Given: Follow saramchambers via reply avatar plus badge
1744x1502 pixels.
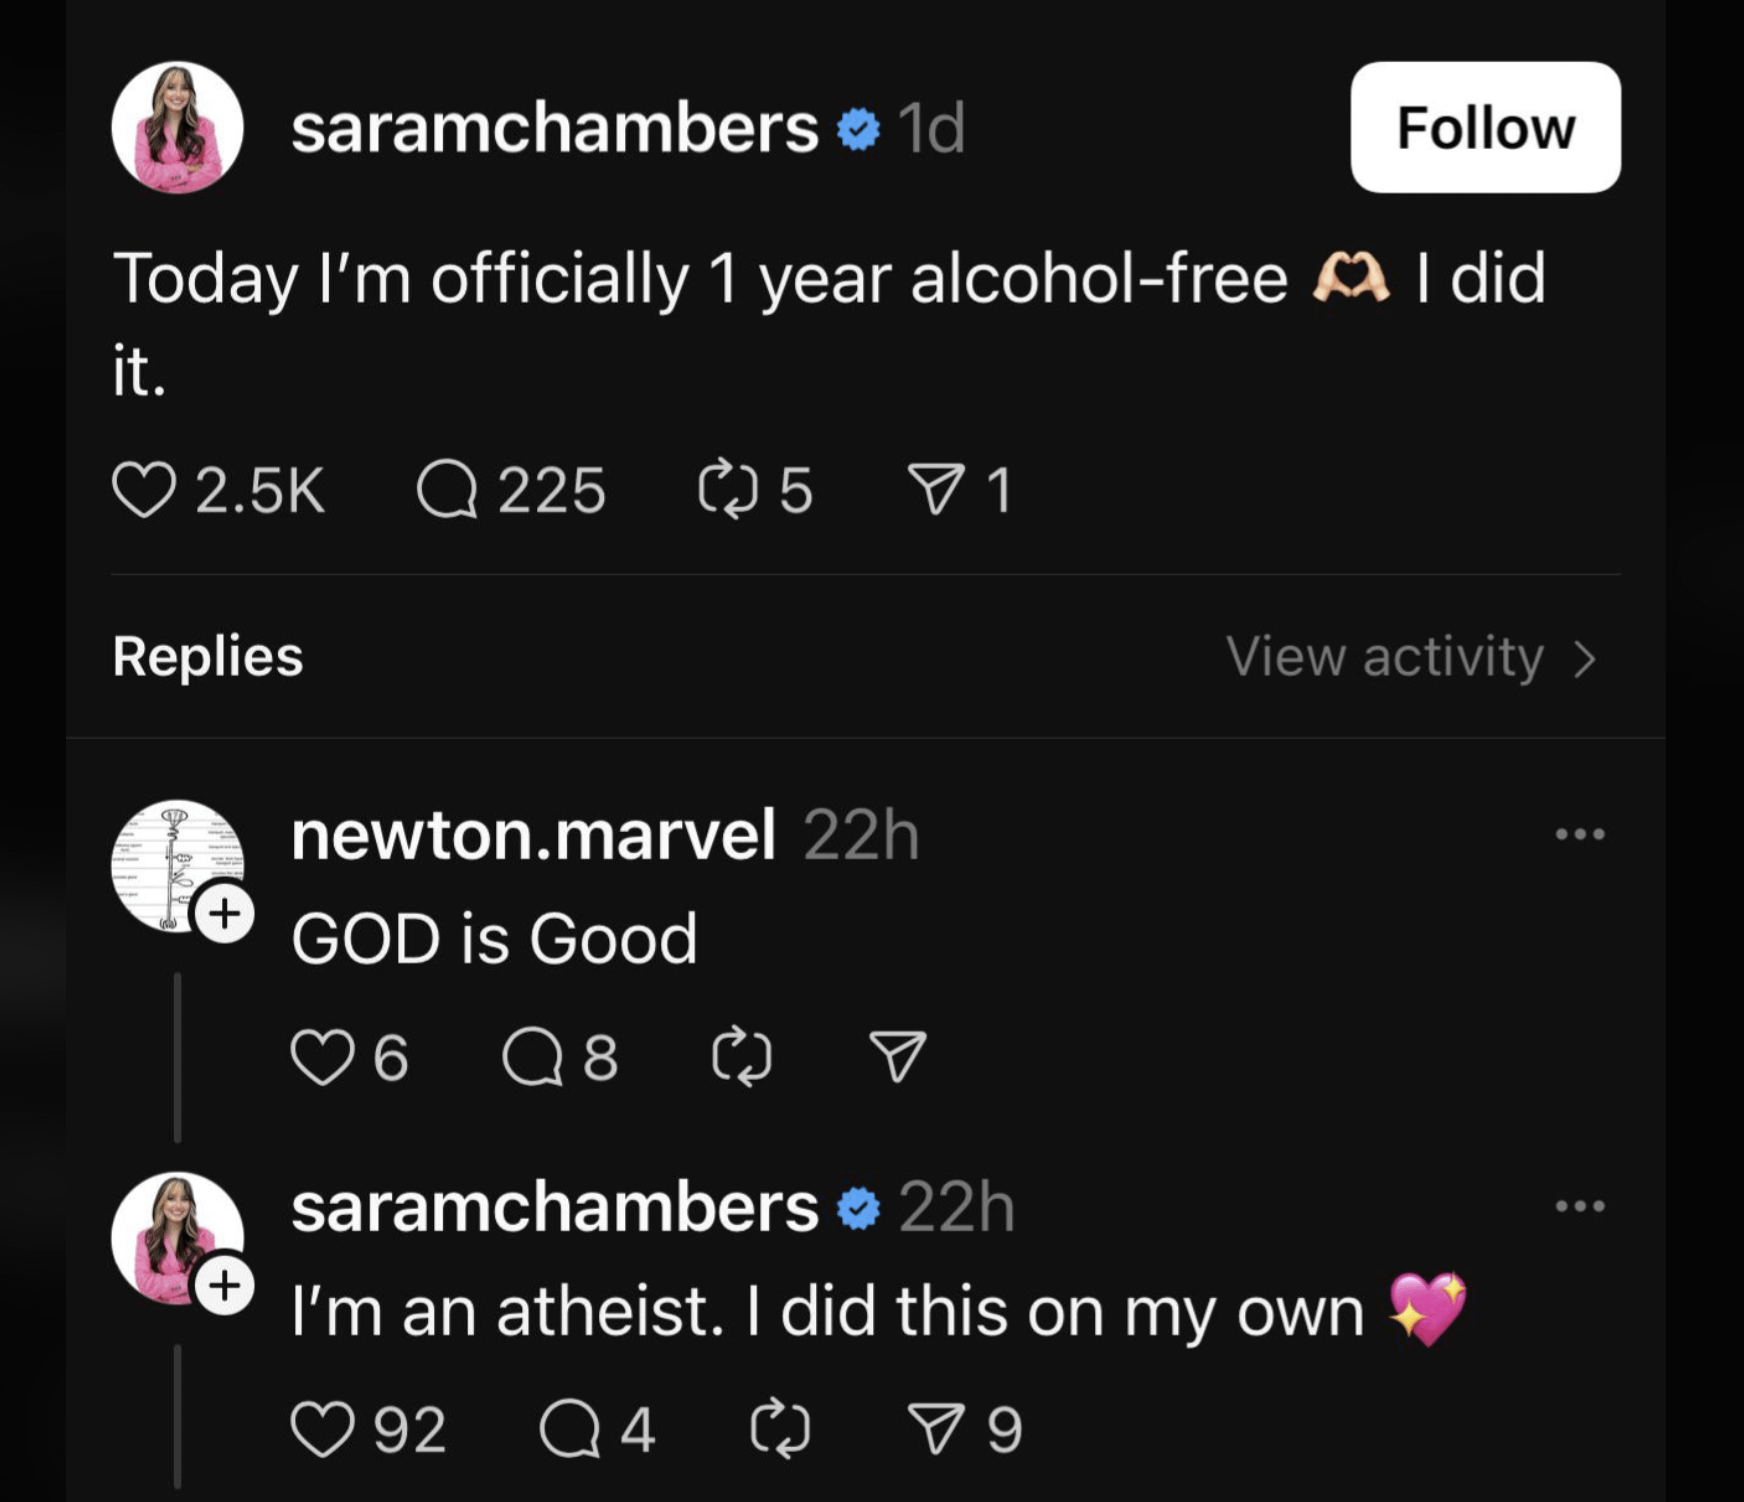Looking at the screenshot, I should [224, 1284].
